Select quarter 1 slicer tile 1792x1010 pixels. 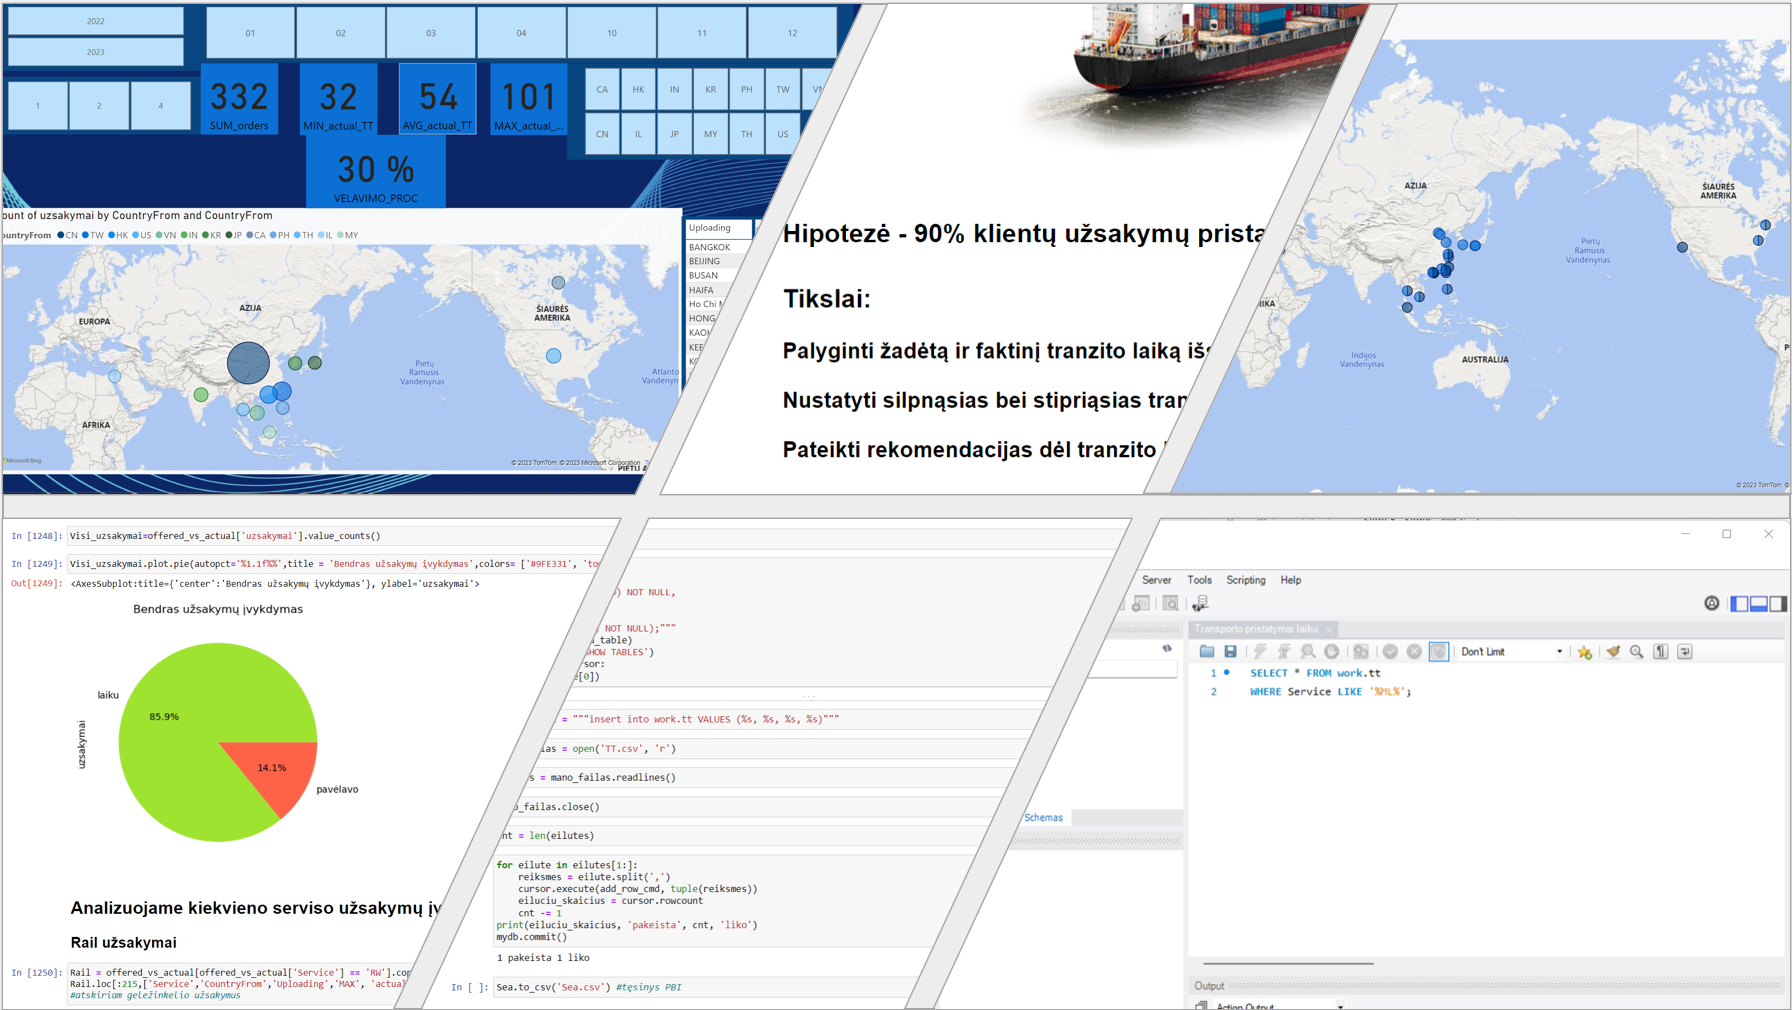coord(38,105)
